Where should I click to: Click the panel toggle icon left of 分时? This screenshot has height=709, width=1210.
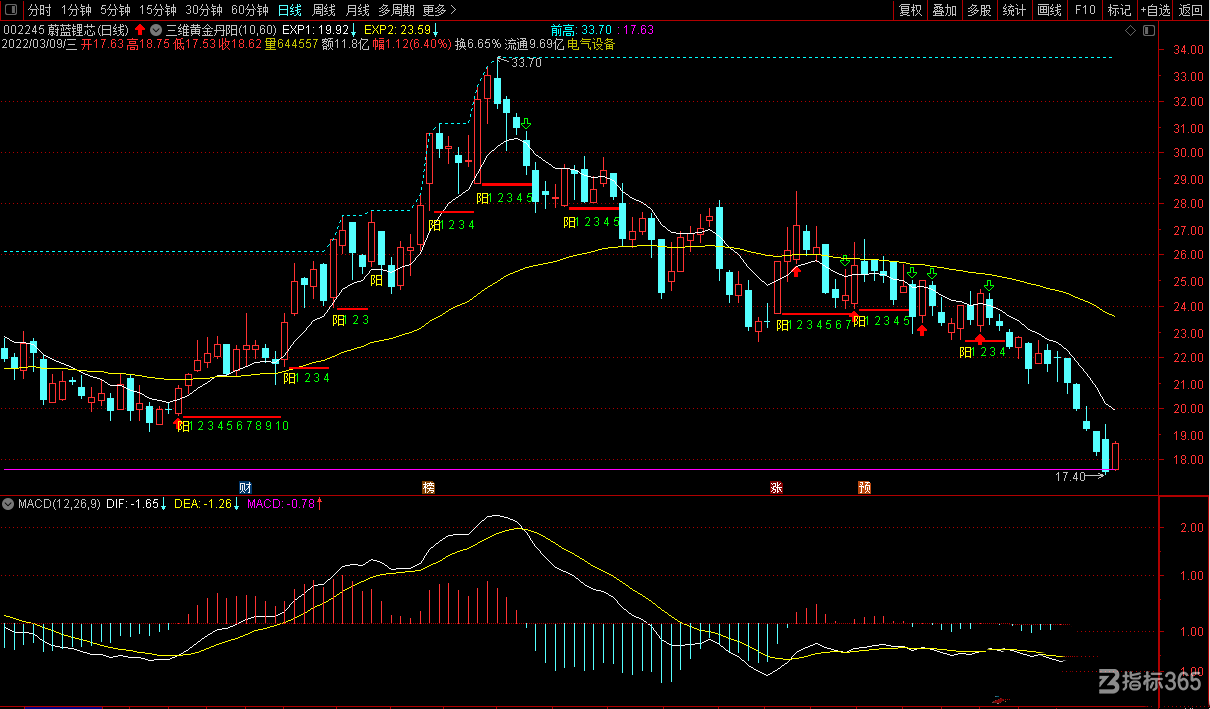click(x=11, y=10)
